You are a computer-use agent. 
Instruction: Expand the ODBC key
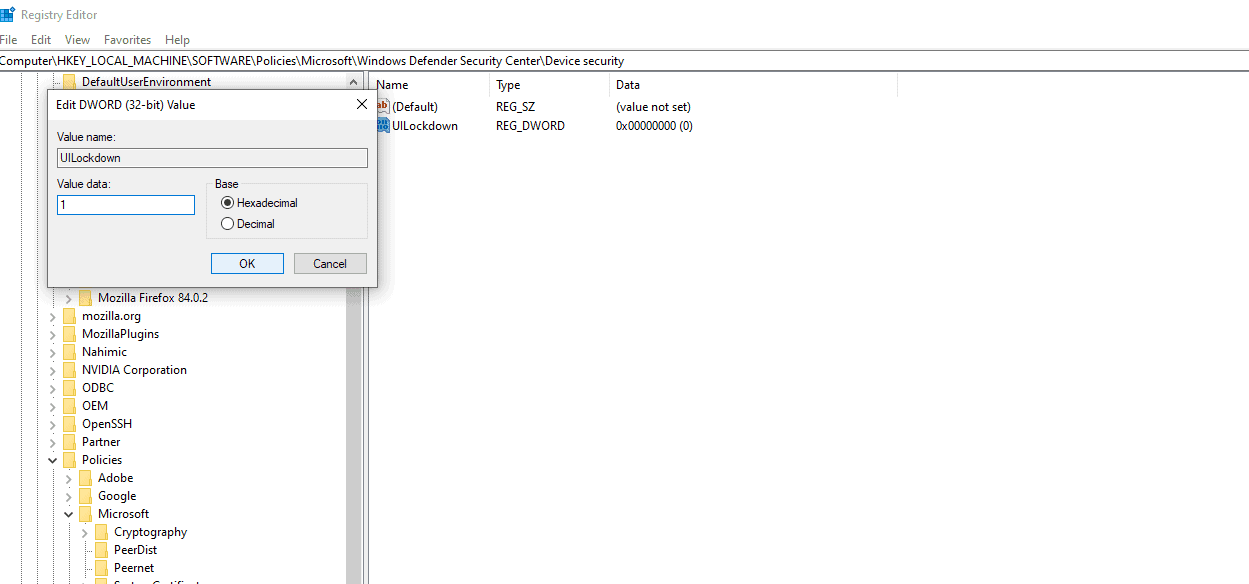tap(53, 388)
